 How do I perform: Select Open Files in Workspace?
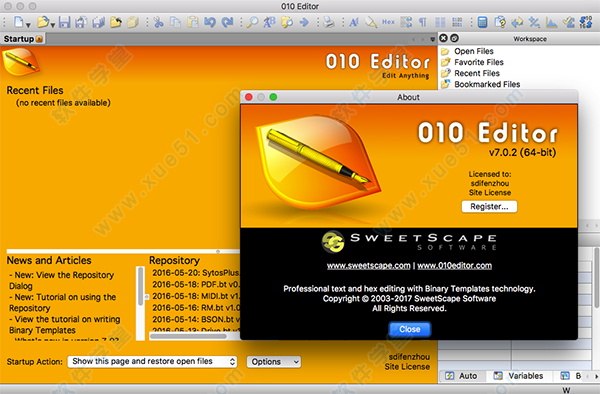coord(474,51)
